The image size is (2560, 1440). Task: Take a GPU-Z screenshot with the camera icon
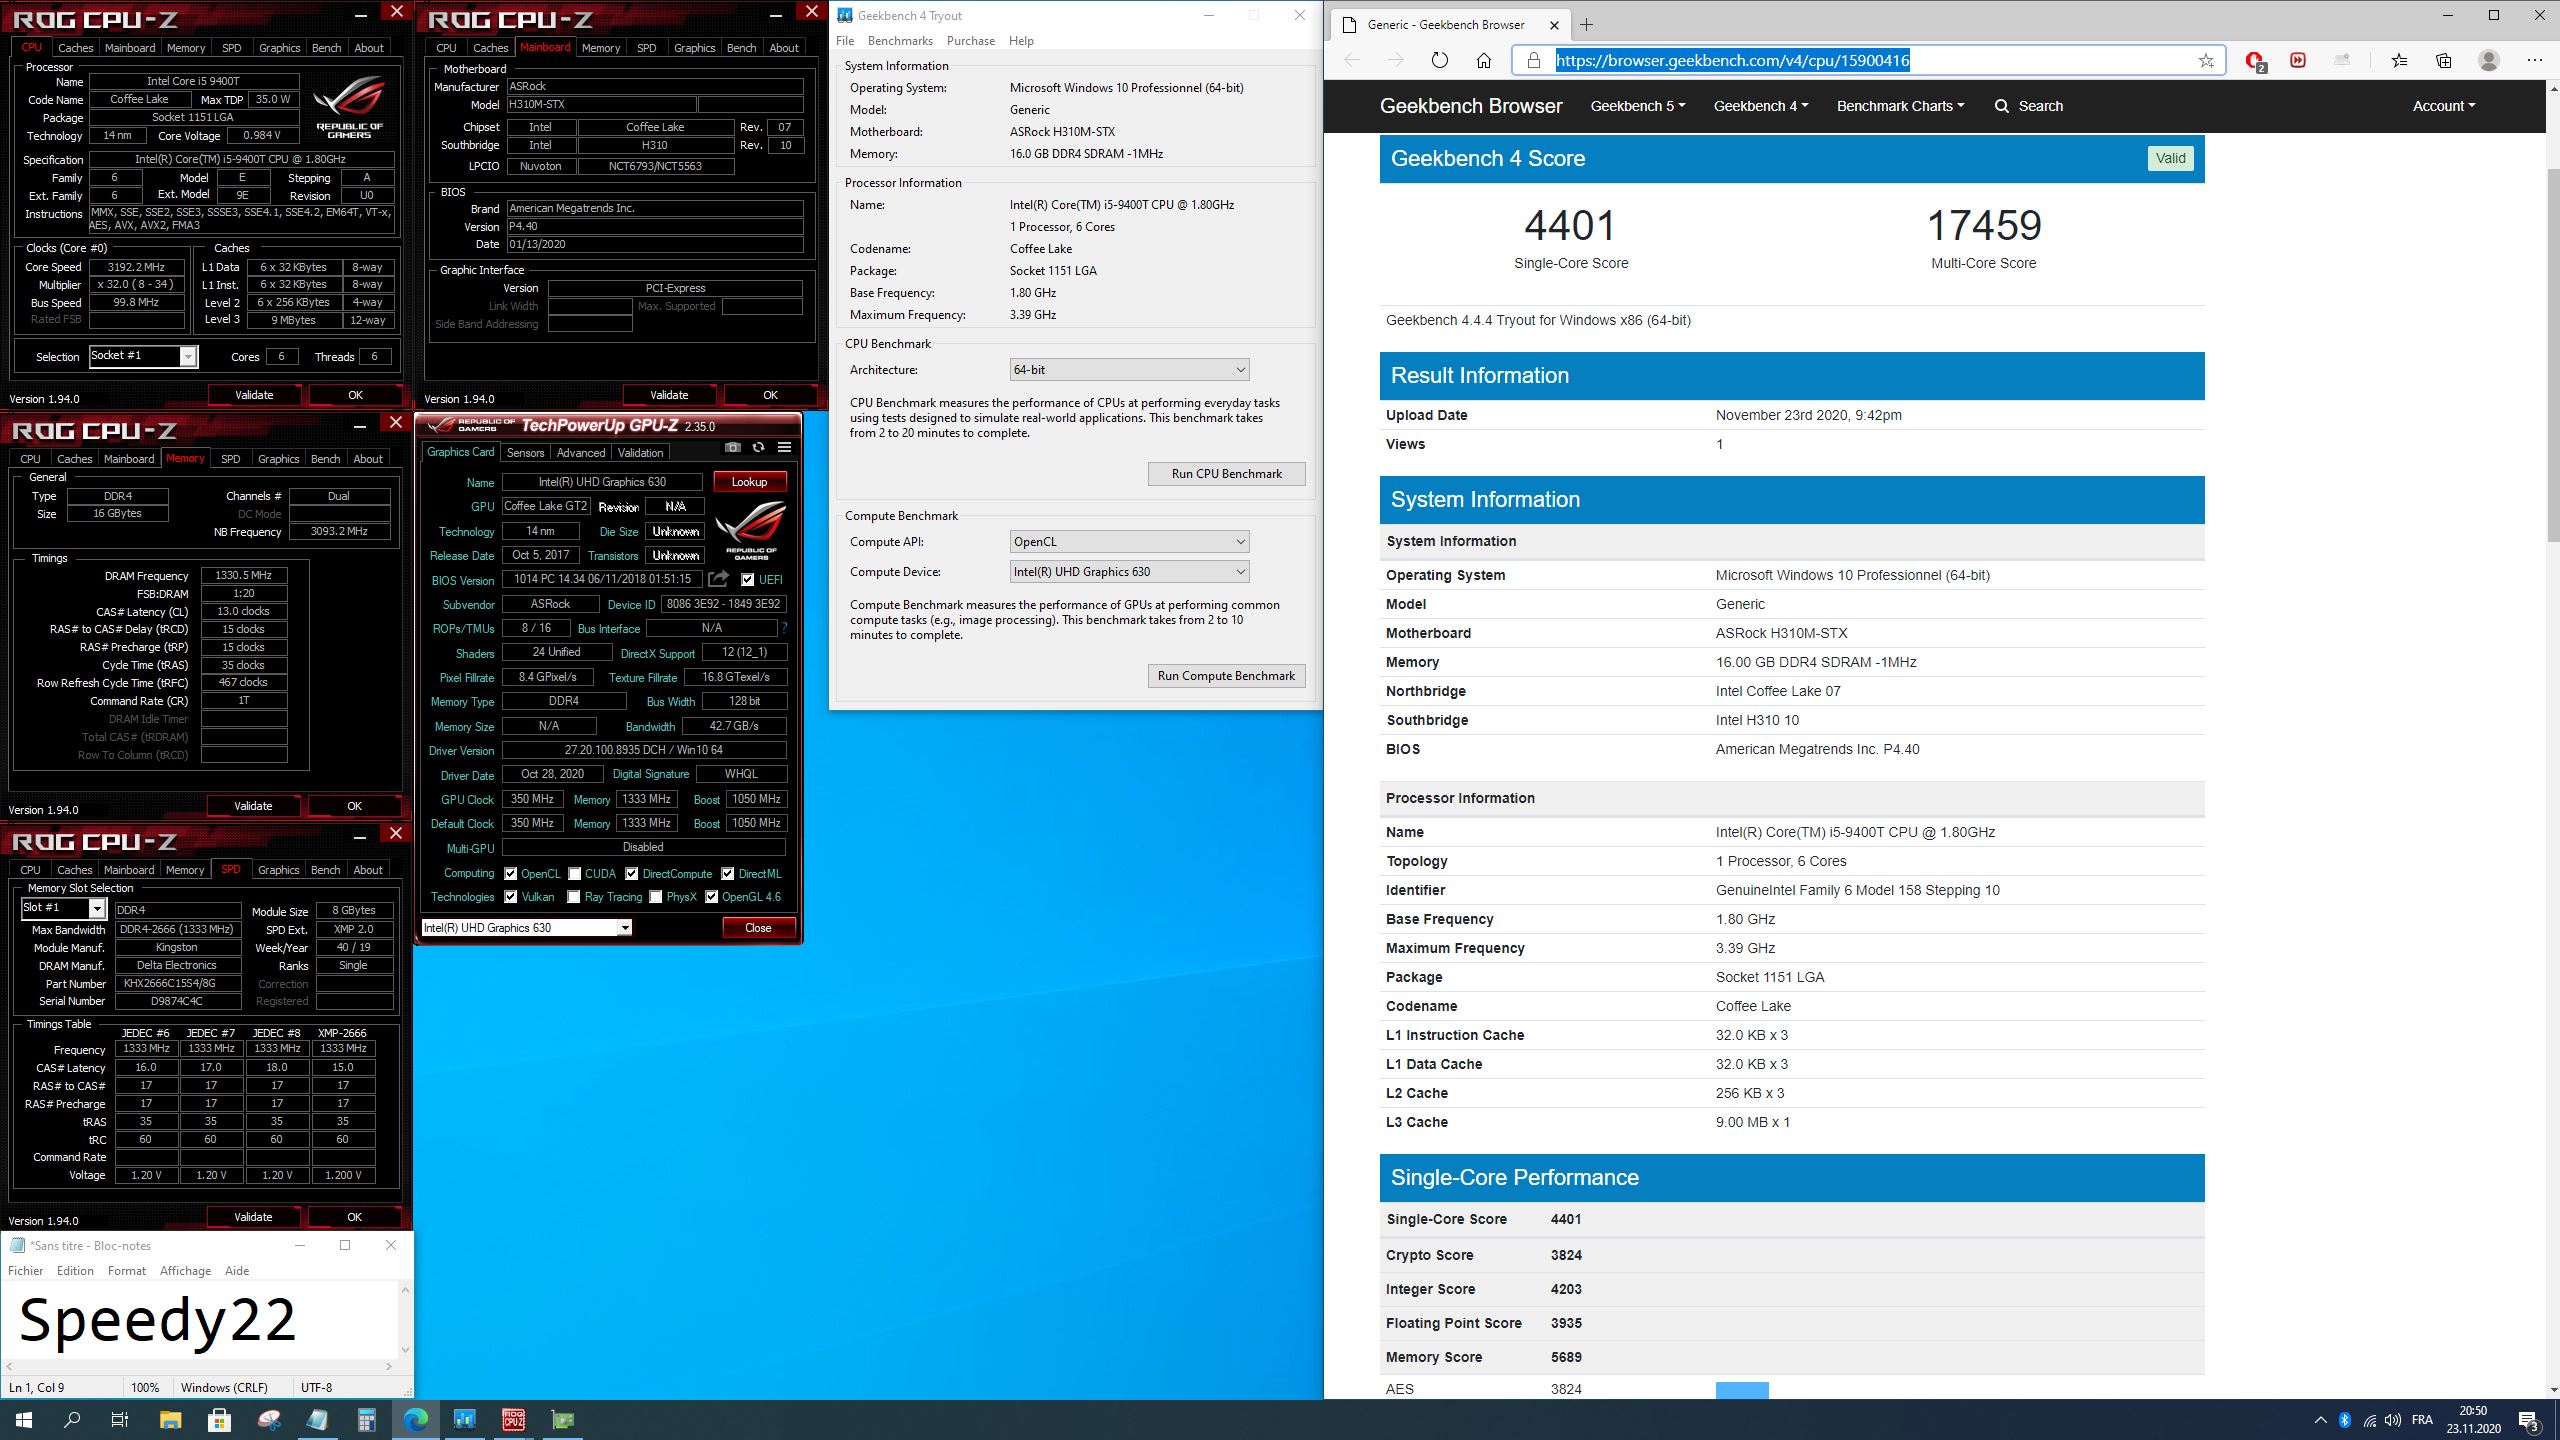click(733, 447)
